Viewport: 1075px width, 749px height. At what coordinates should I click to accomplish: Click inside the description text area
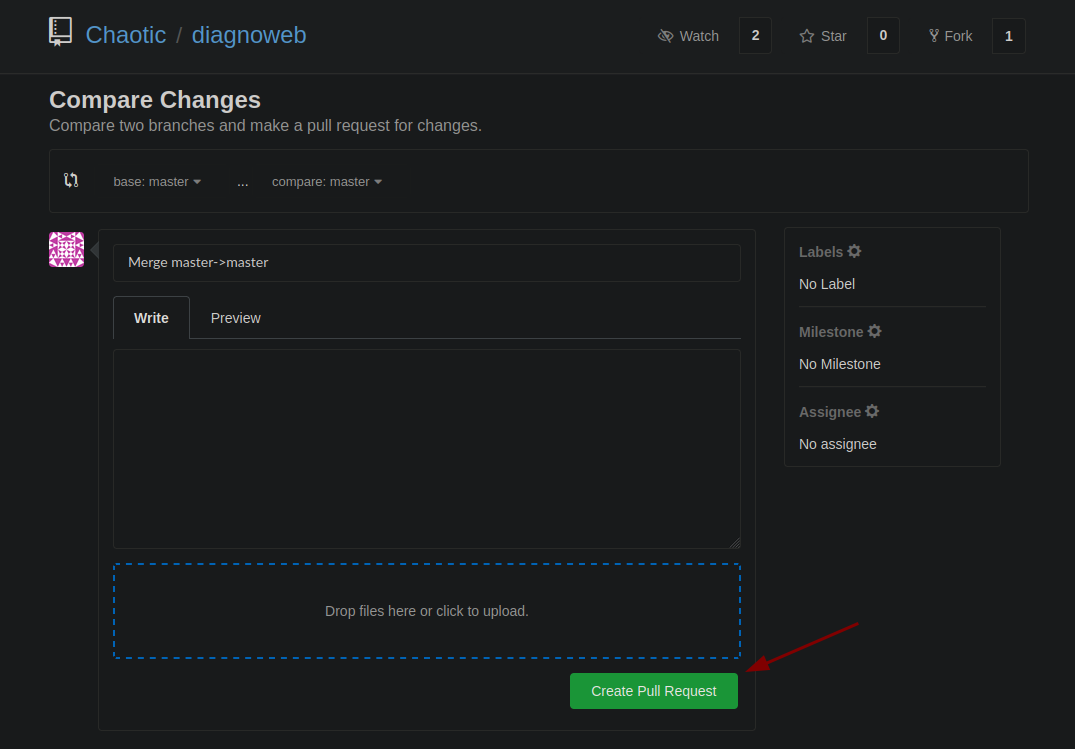coord(426,449)
